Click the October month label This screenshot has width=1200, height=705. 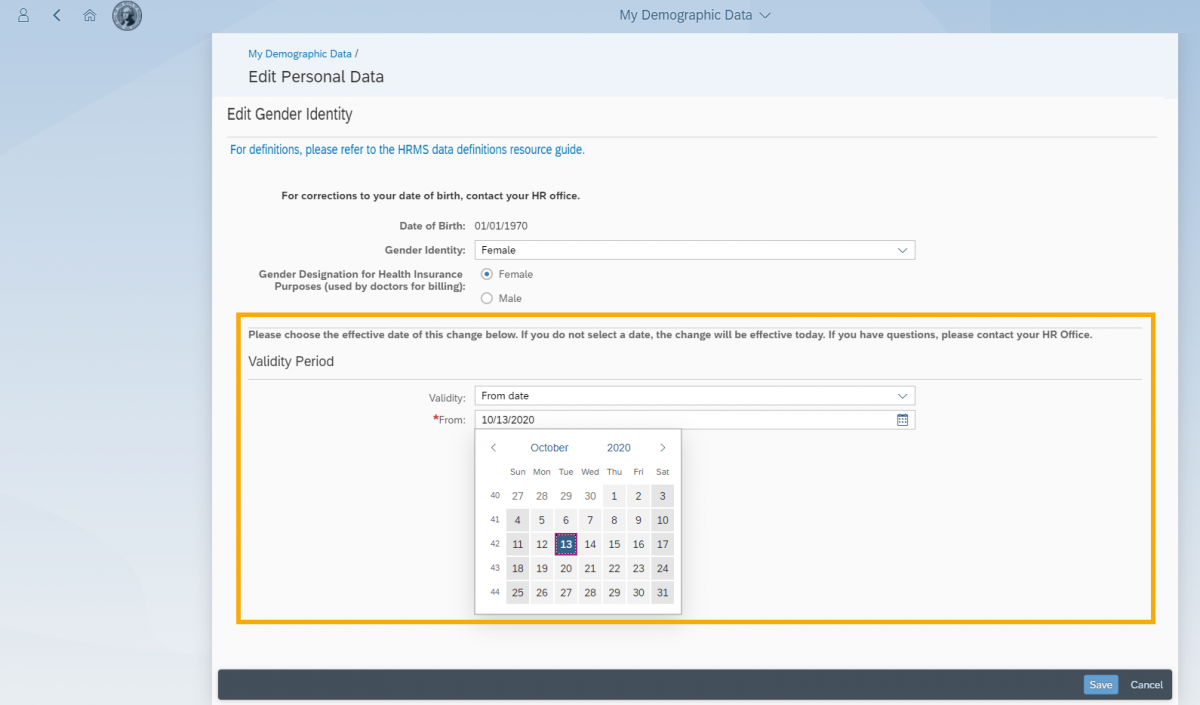point(549,447)
